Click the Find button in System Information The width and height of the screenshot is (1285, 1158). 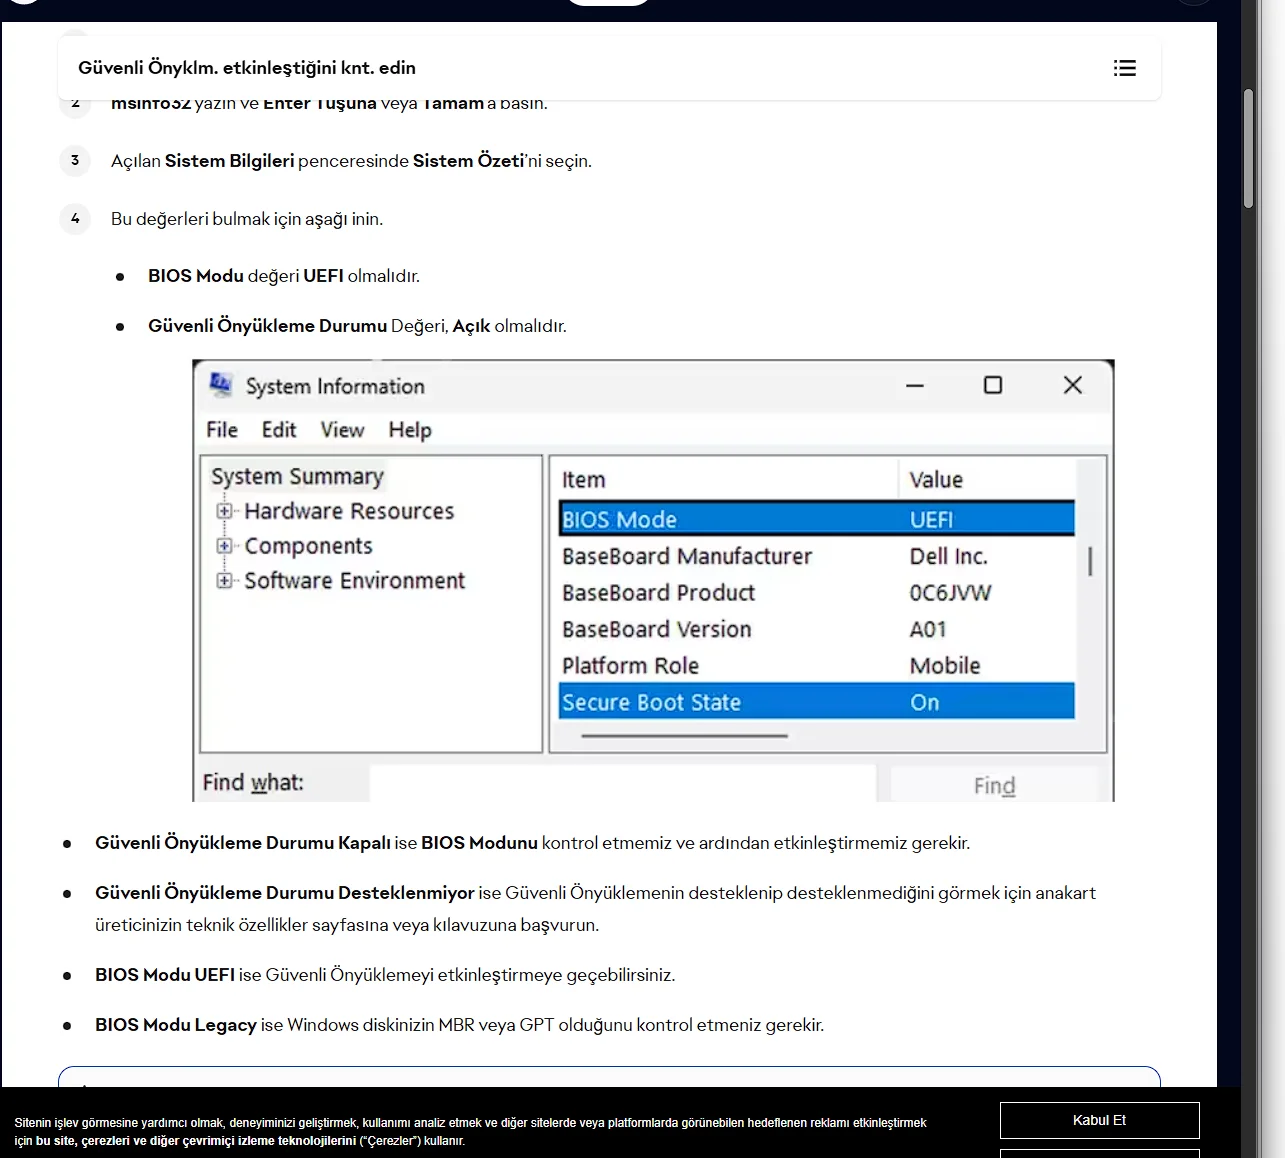[x=994, y=785]
